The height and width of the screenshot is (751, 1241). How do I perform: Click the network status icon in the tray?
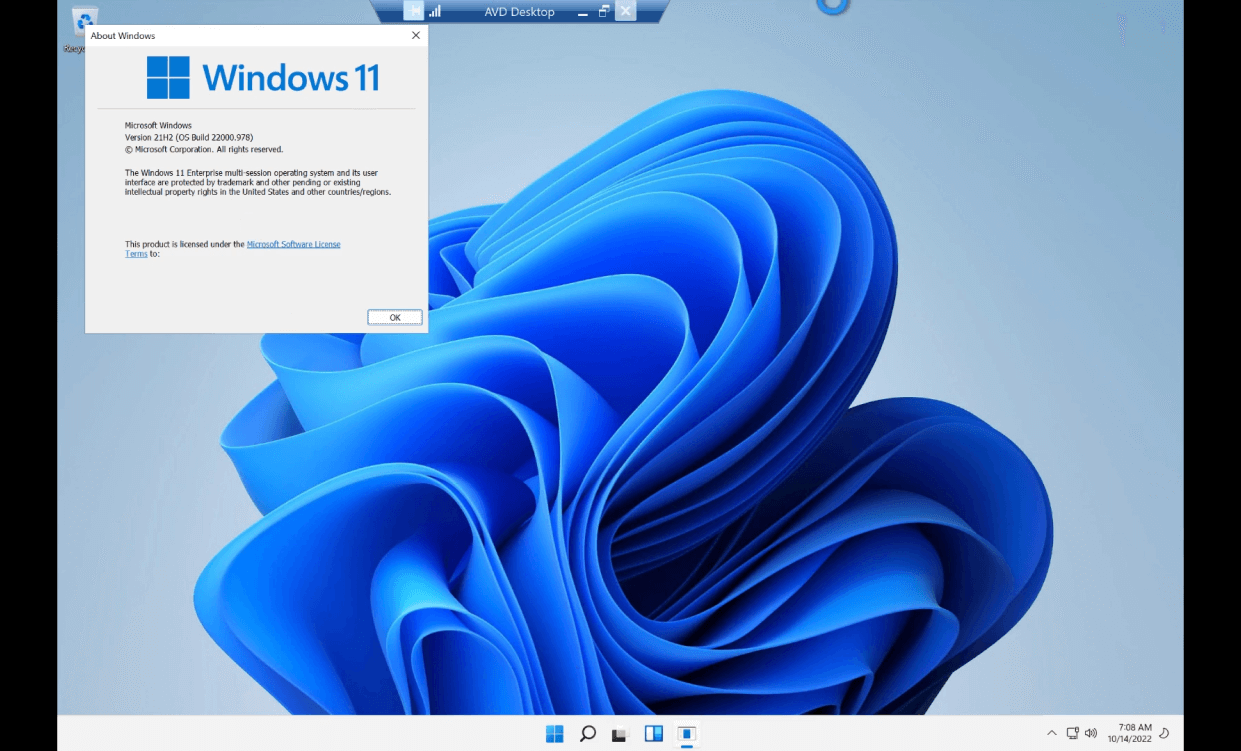click(1072, 733)
